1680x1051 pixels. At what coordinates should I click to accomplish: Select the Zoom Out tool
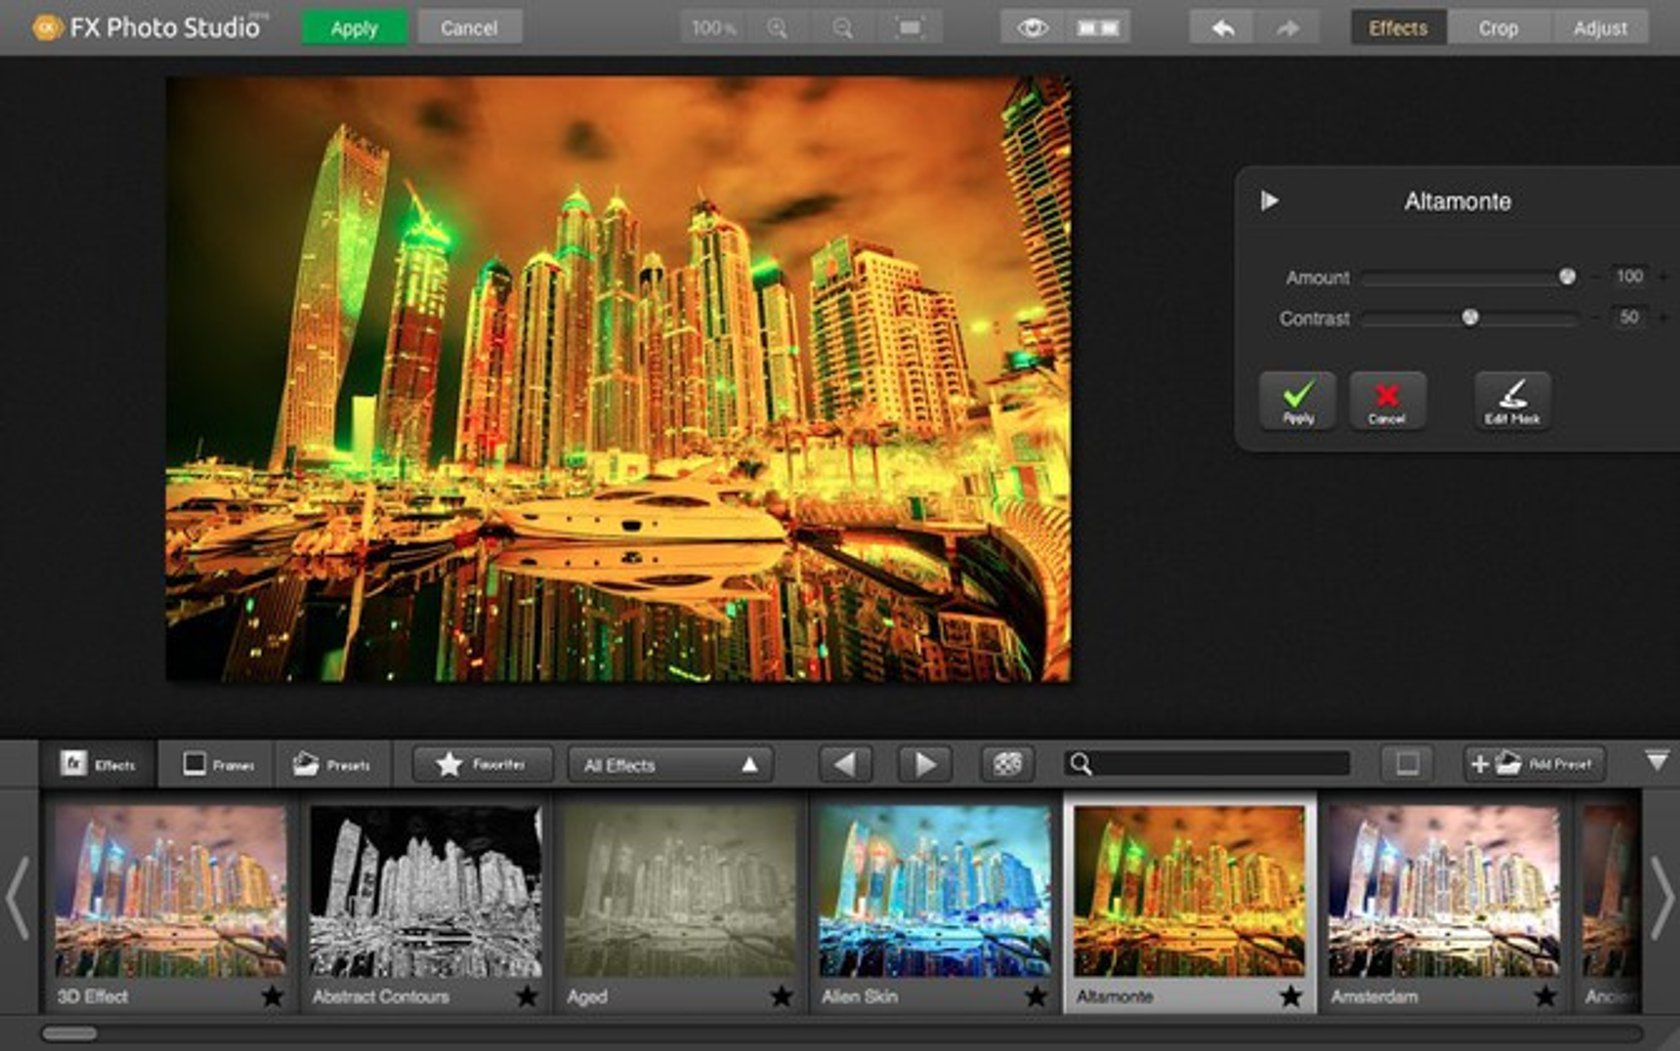click(845, 27)
